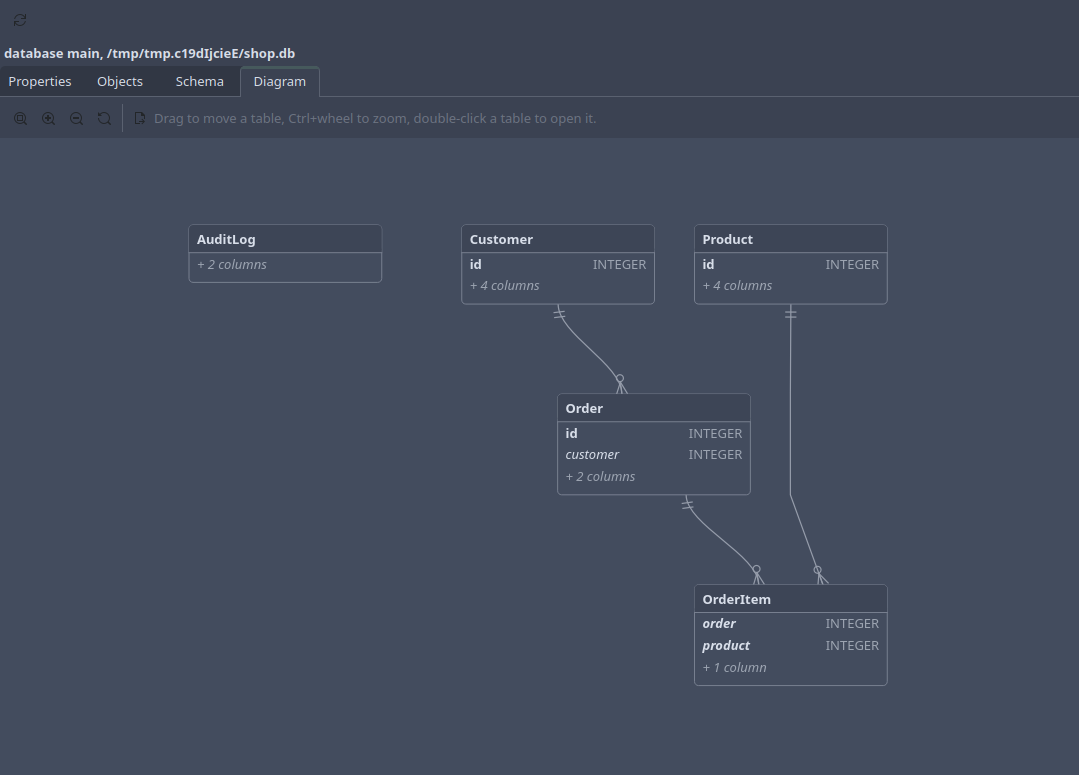1079x775 pixels.
Task: Switch to the Properties tab
Action: (40, 81)
